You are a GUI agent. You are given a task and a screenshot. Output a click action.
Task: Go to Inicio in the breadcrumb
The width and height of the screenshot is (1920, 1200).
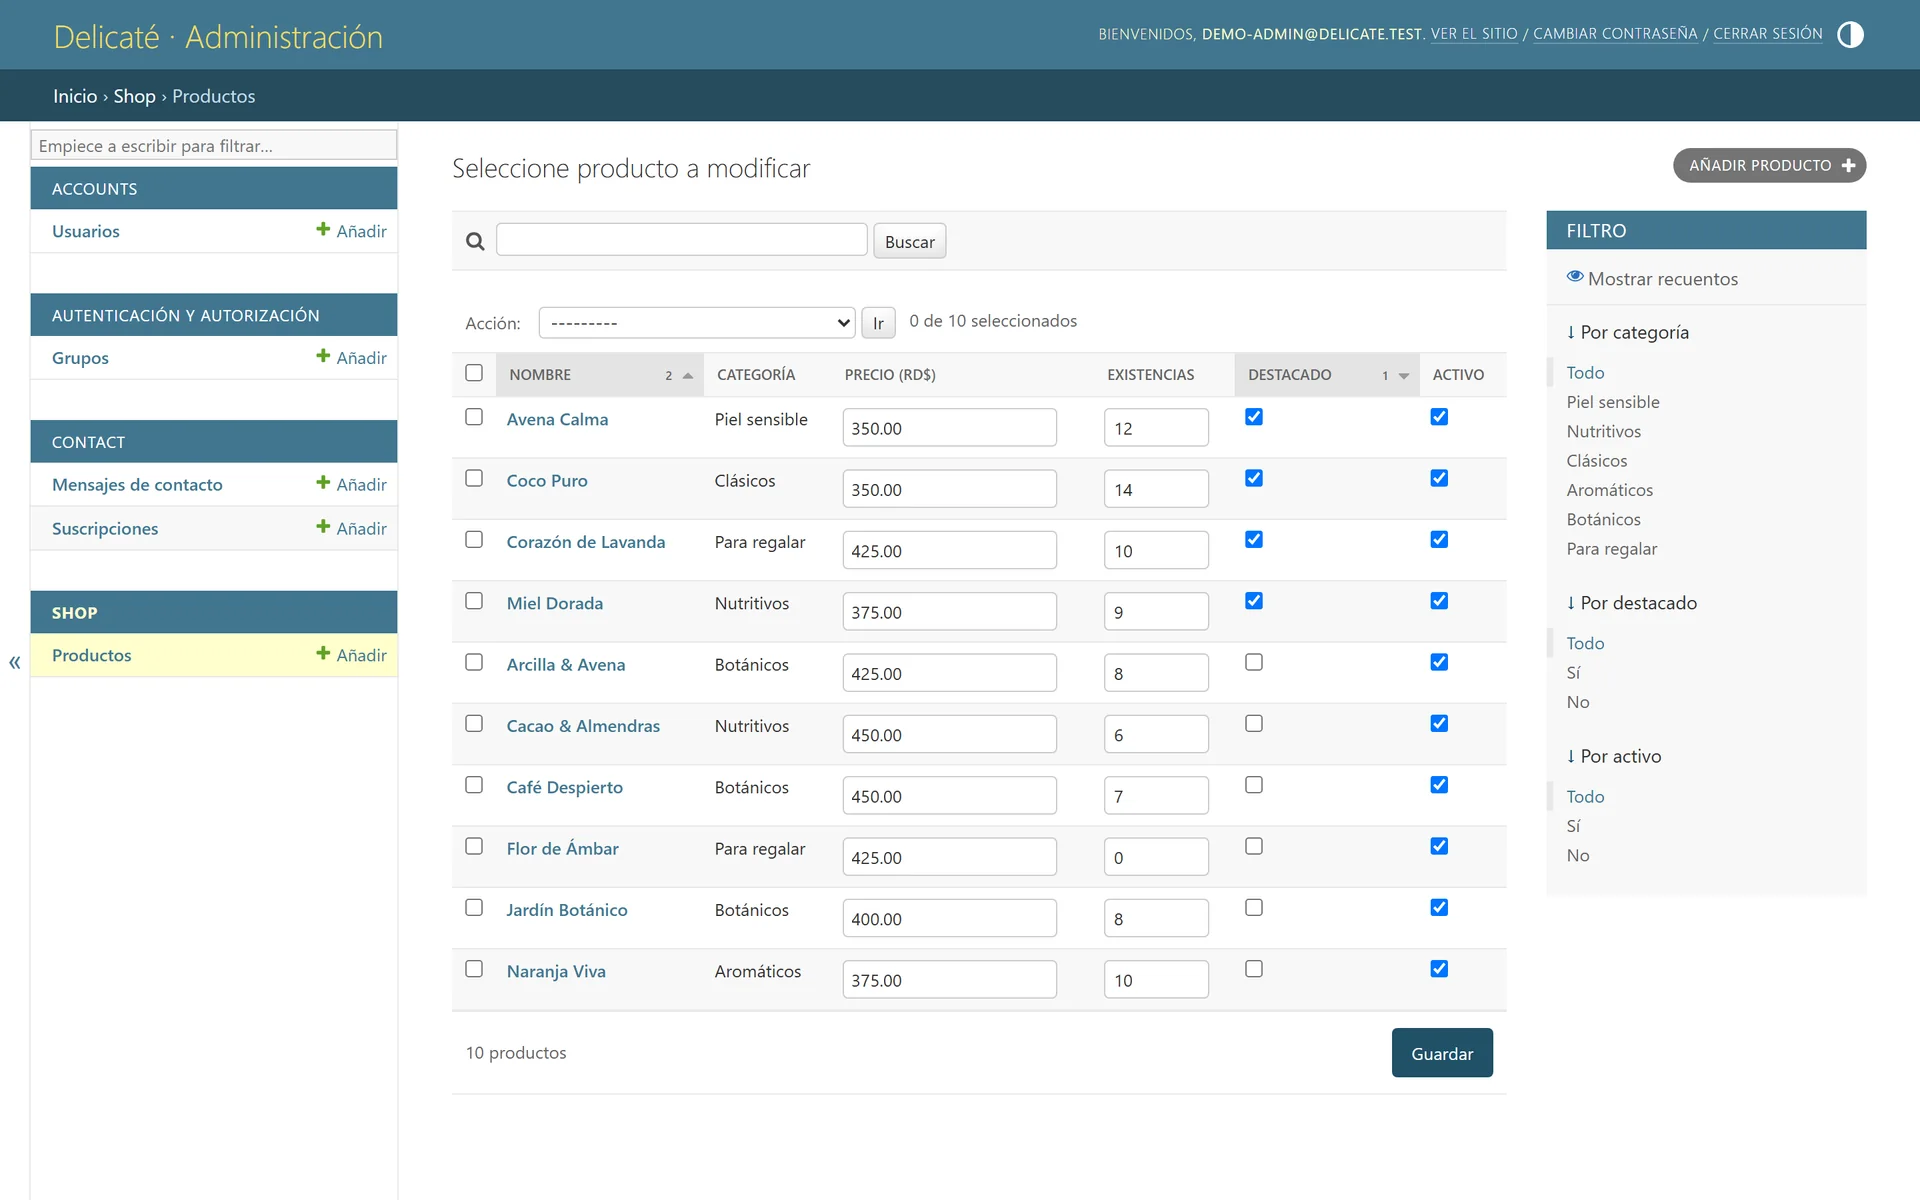click(x=75, y=96)
